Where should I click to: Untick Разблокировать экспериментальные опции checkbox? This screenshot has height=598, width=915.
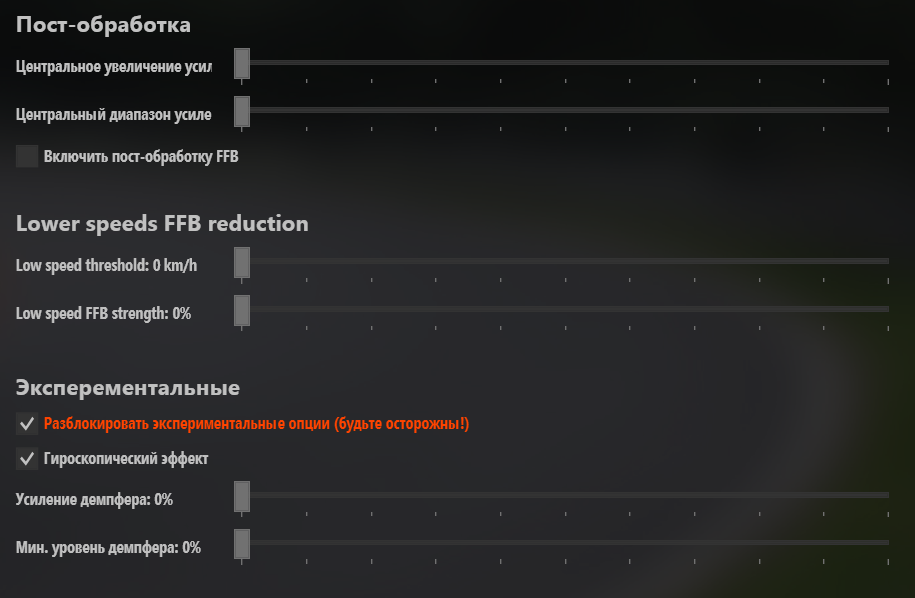(x=27, y=424)
